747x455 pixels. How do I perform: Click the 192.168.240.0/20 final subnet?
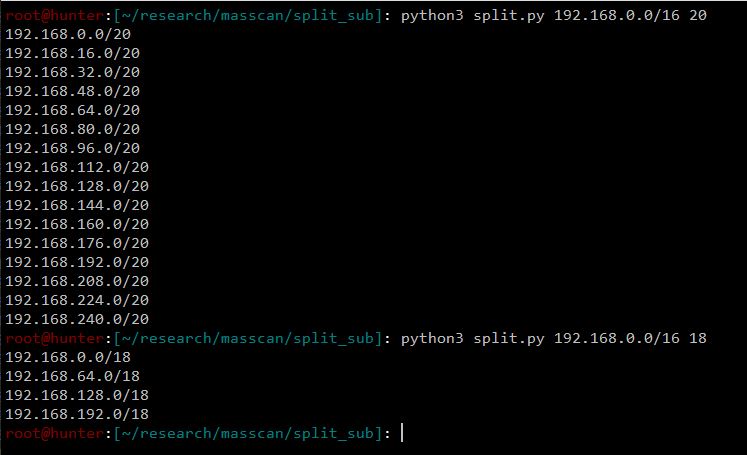pyautogui.click(x=77, y=319)
